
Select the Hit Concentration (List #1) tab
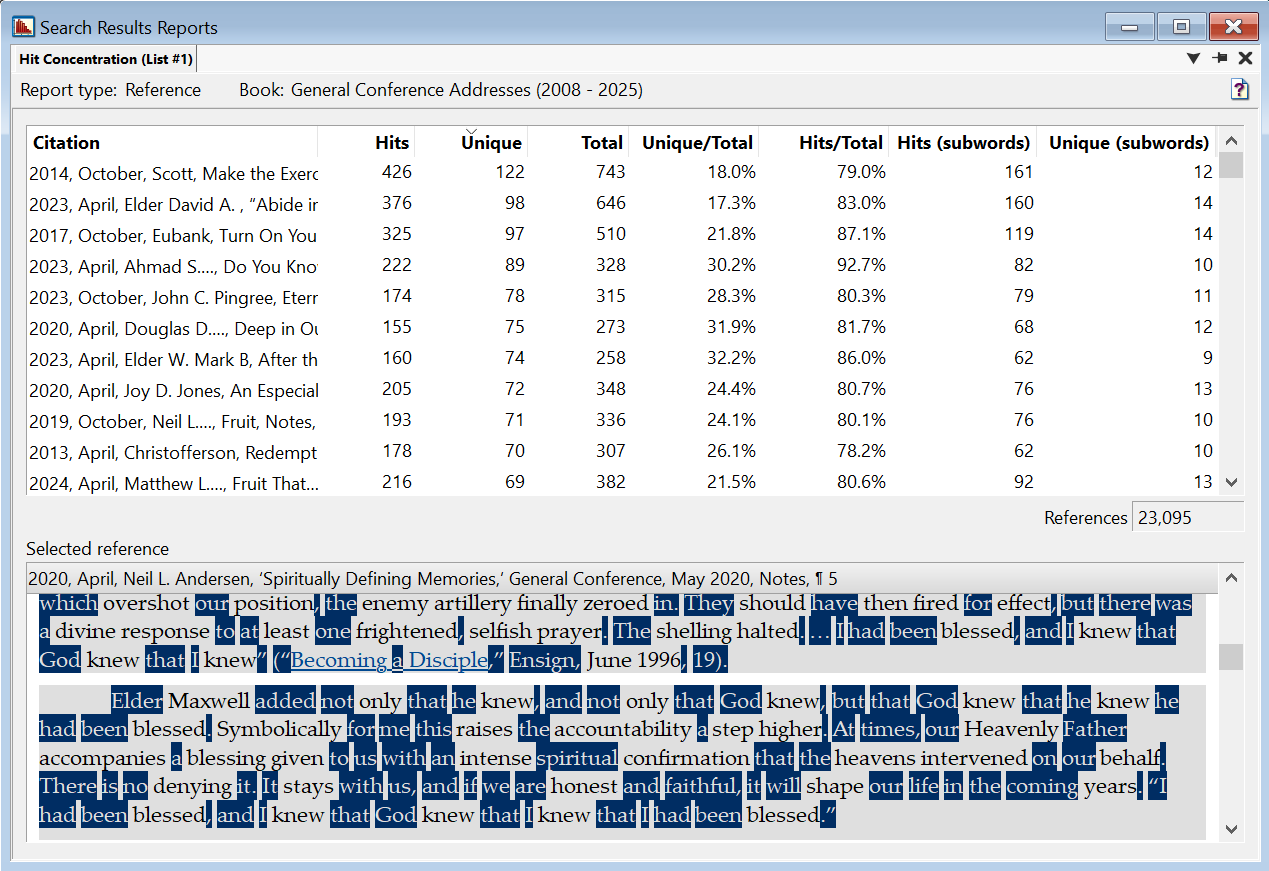[106, 60]
